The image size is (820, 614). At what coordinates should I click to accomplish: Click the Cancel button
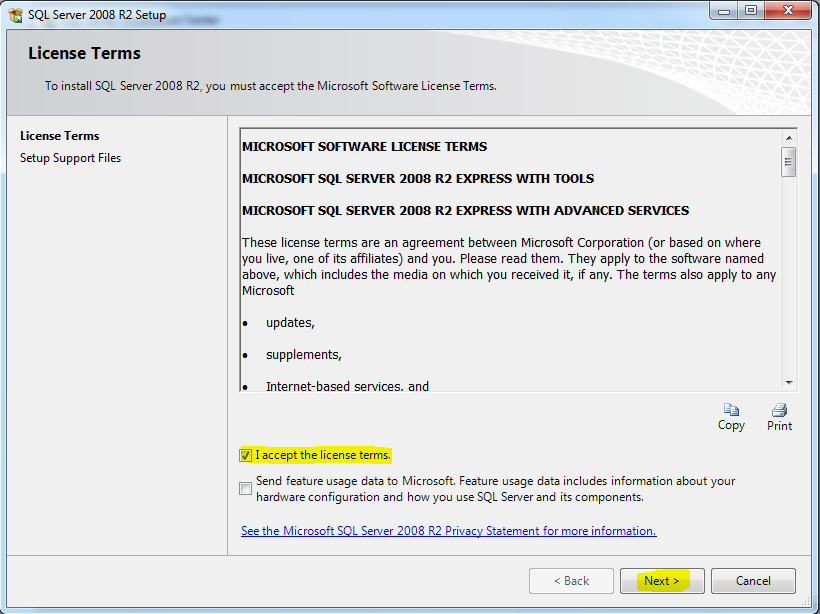[753, 581]
